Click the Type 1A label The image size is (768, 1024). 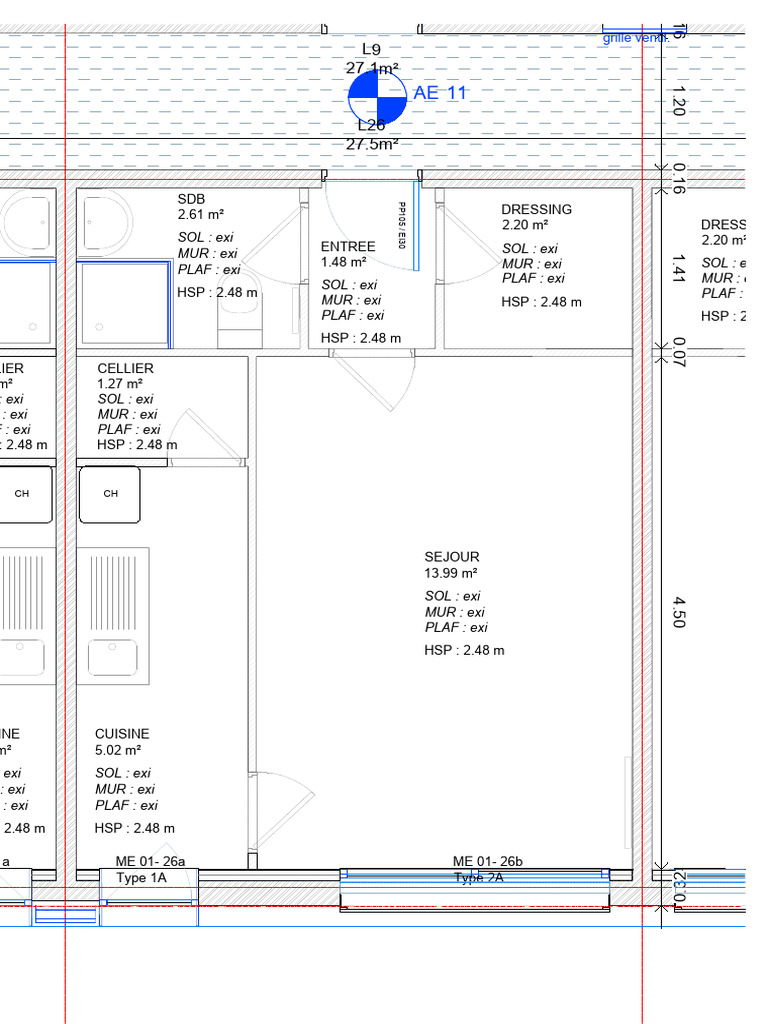point(142,878)
